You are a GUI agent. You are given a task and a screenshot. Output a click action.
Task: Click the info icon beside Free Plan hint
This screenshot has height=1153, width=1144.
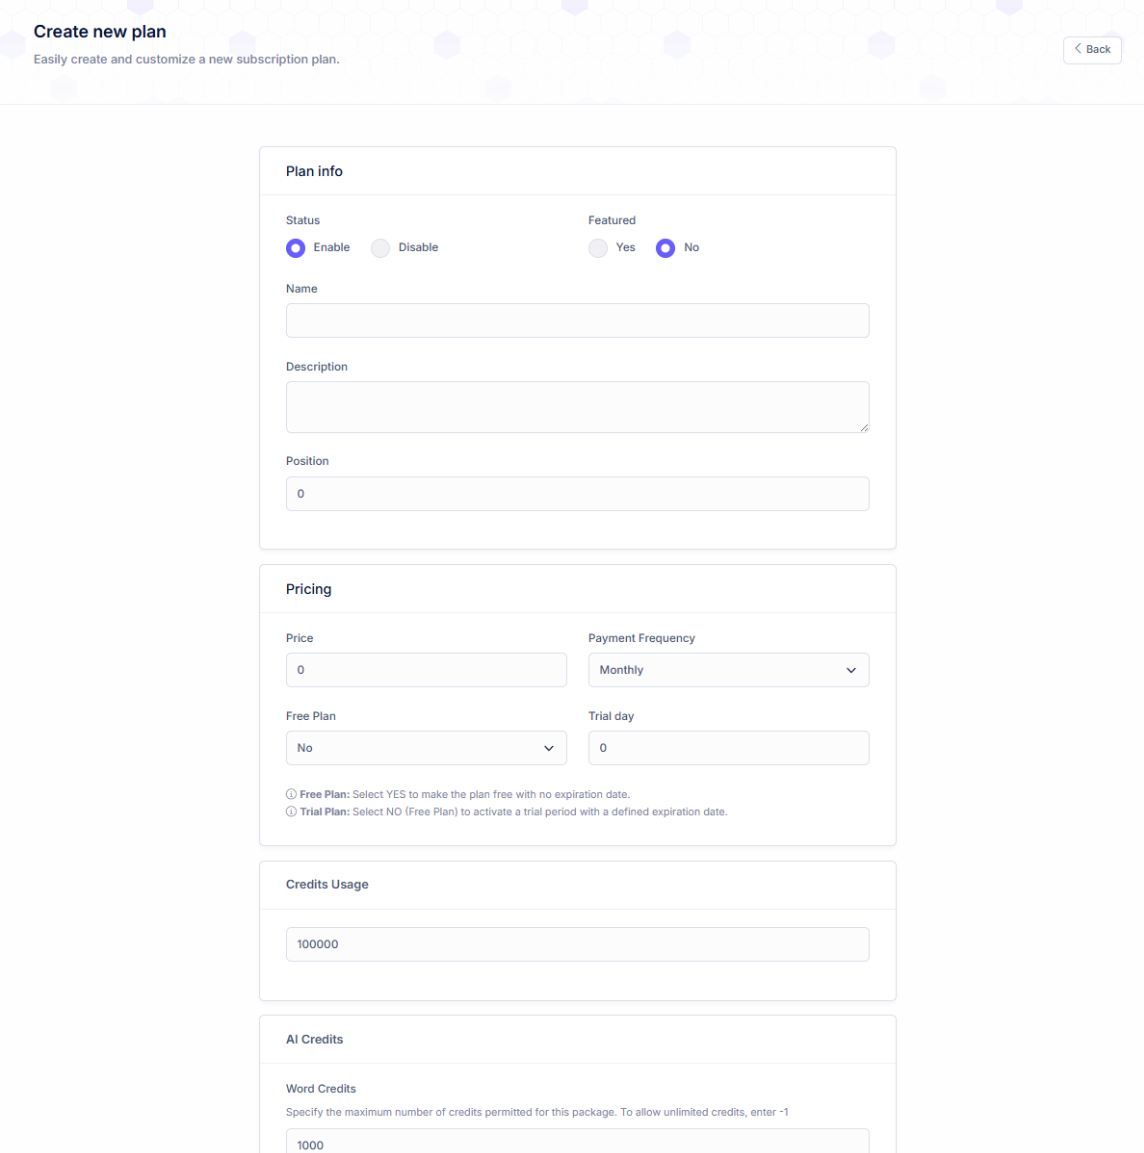pos(291,795)
